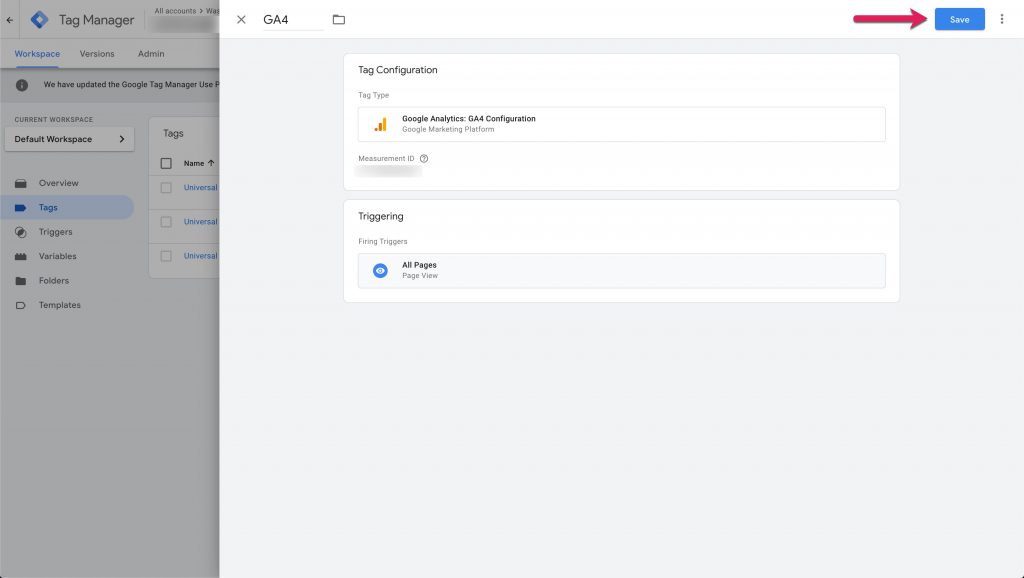Click the Tag Manager logo
Viewport: 1024px width, 578px height.
click(40, 19)
